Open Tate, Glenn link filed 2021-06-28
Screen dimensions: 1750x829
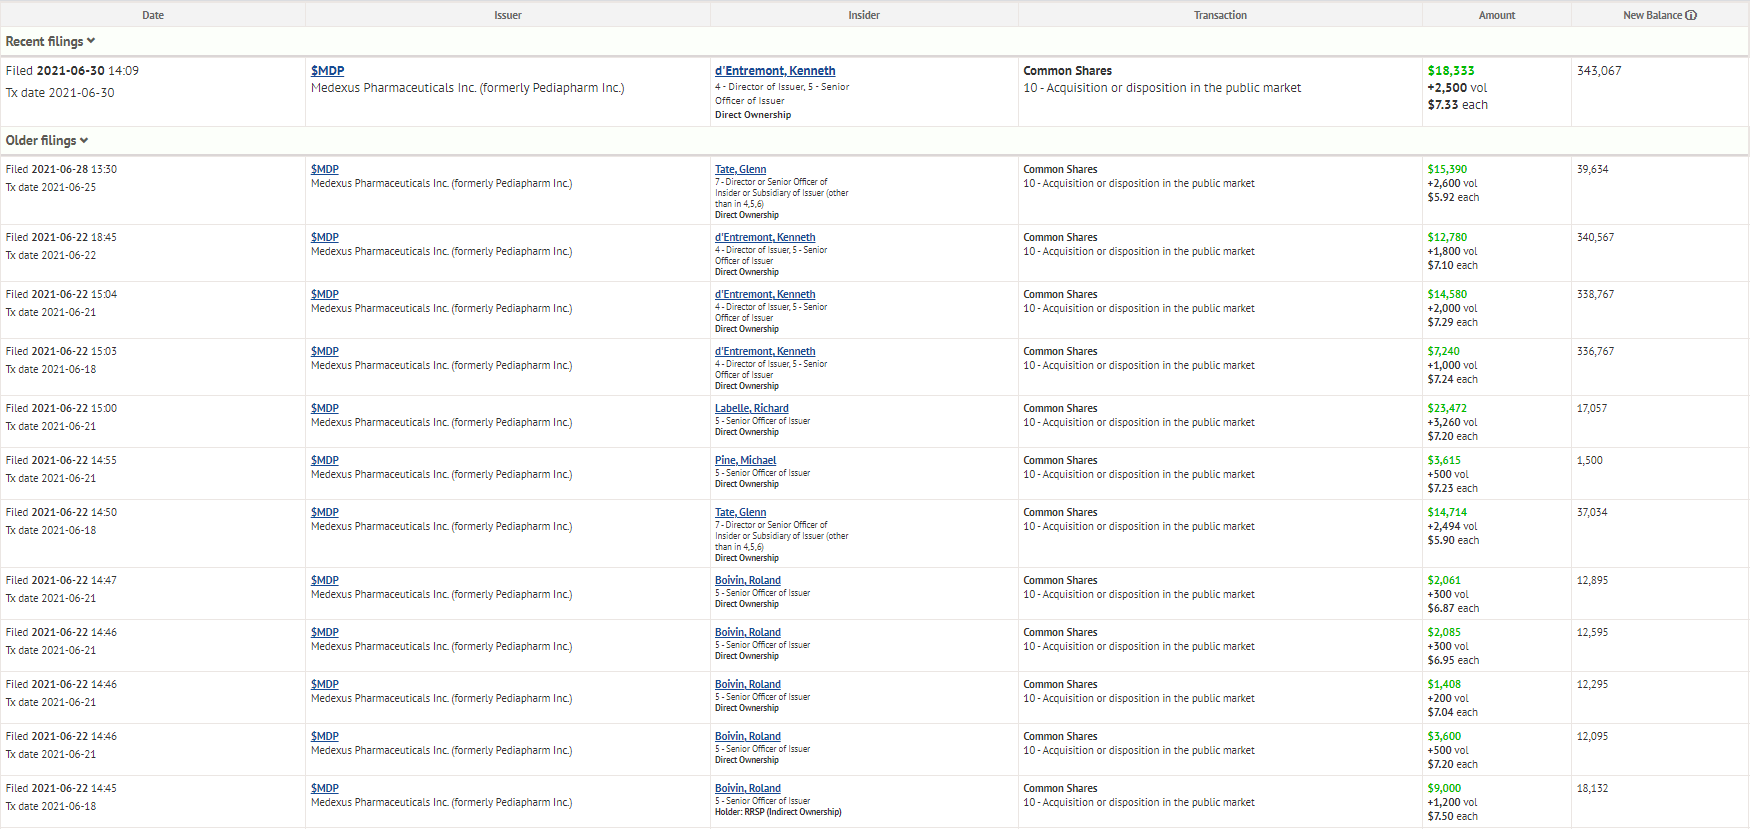[740, 169]
